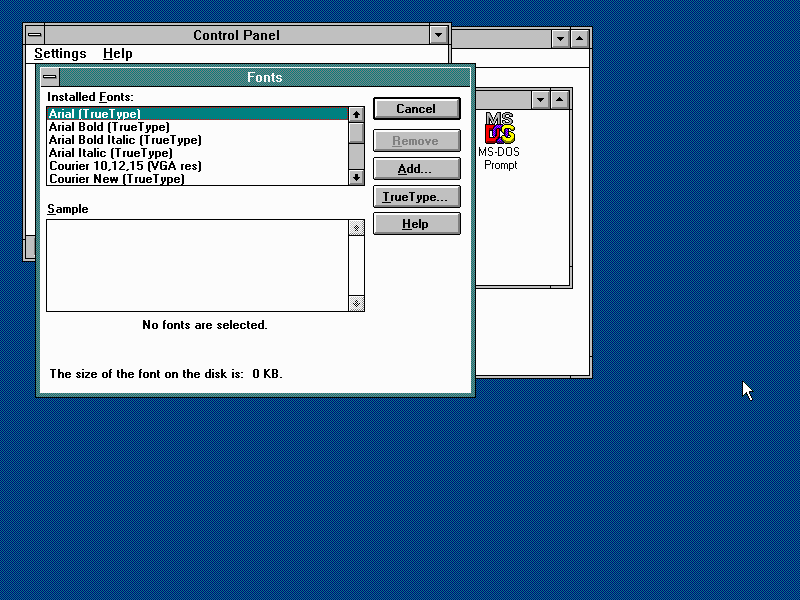This screenshot has height=600, width=800.
Task: Select Arial (TrueType) in font list
Action: (95, 114)
